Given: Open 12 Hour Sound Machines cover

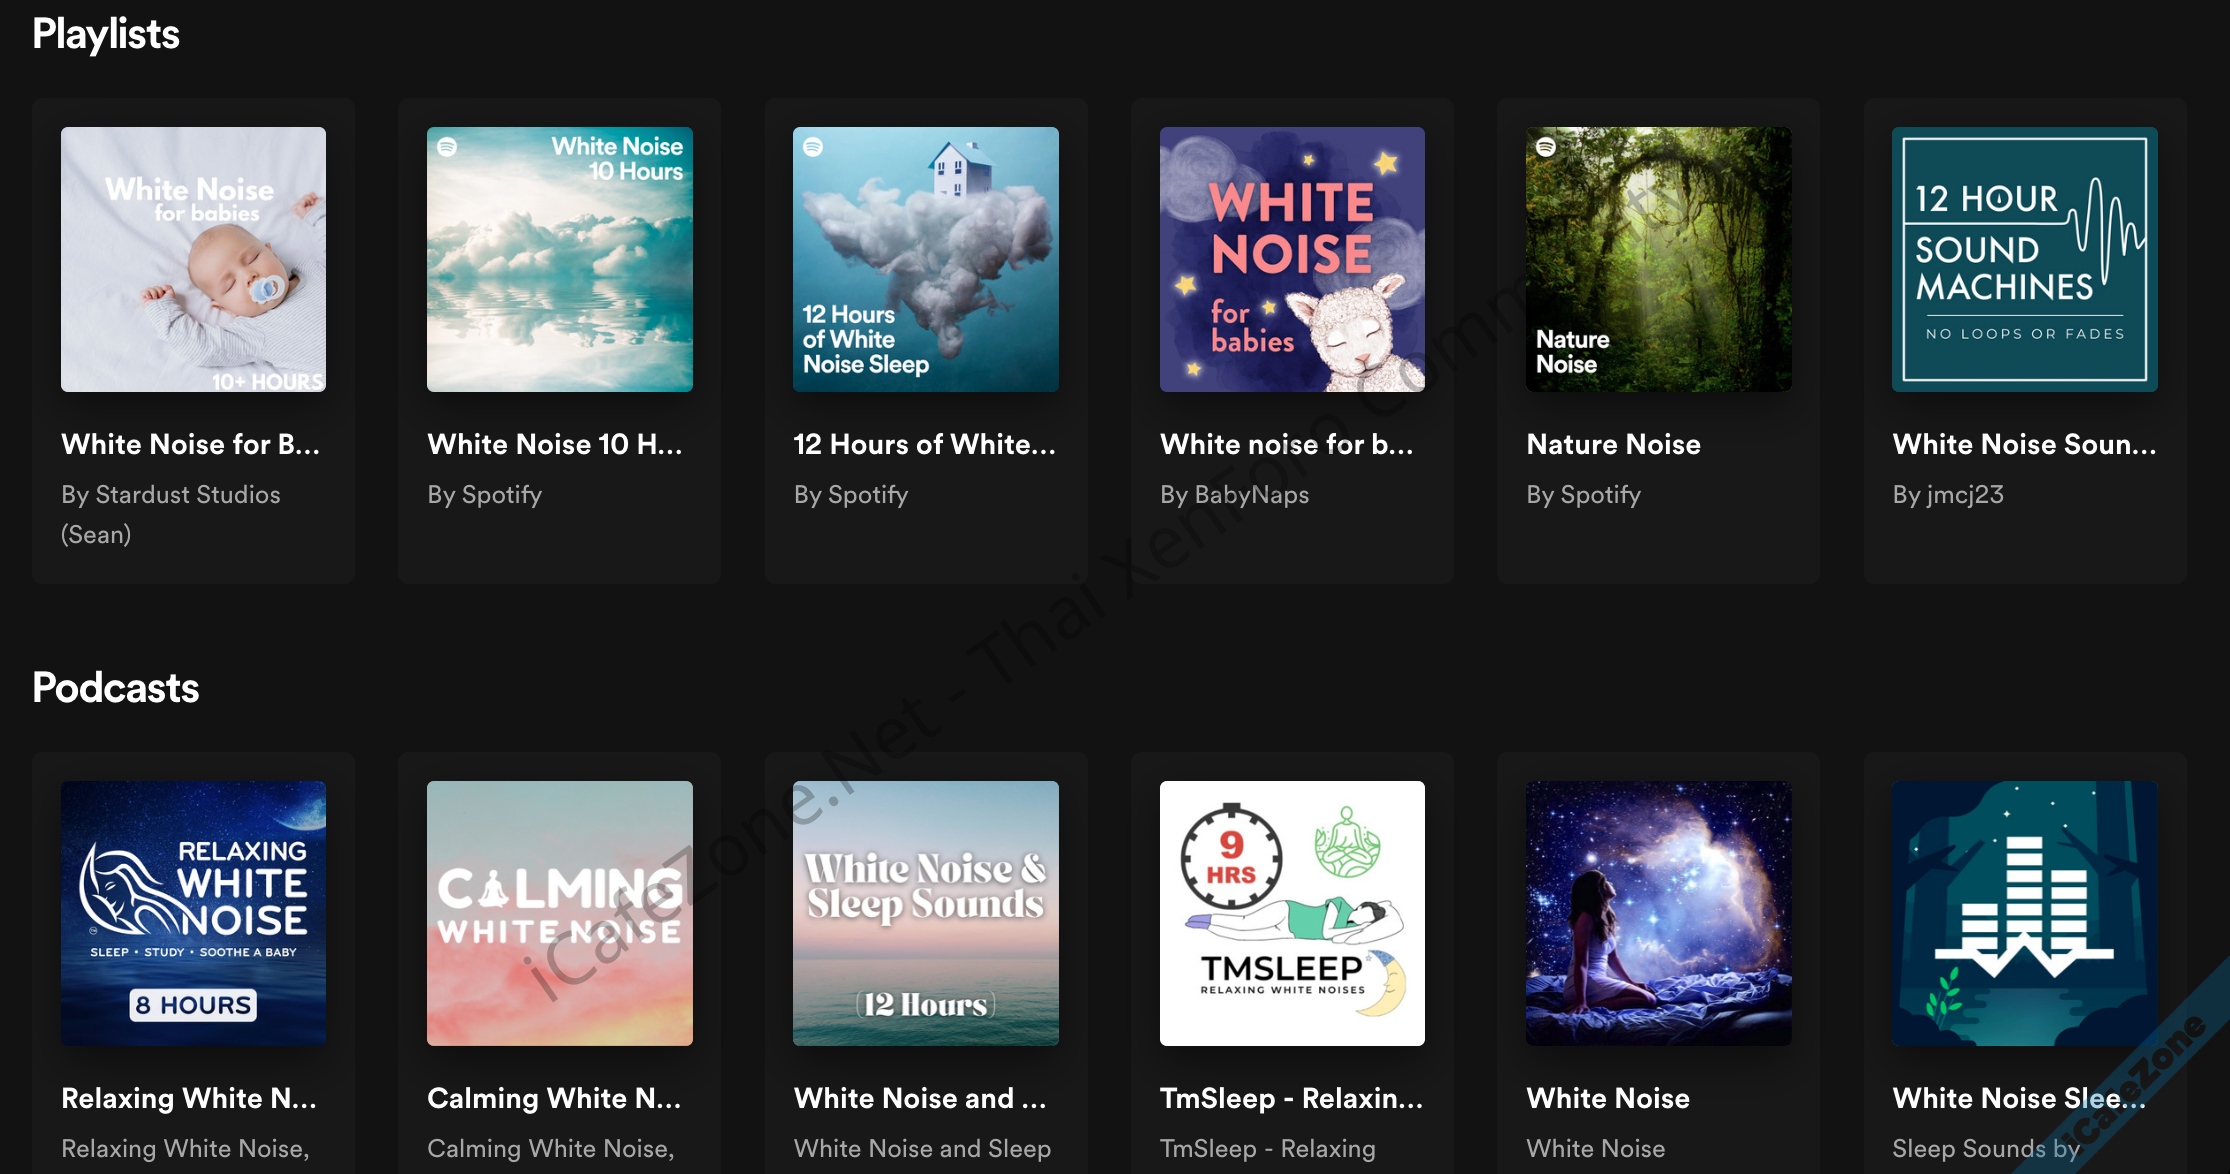Looking at the screenshot, I should click(2024, 259).
